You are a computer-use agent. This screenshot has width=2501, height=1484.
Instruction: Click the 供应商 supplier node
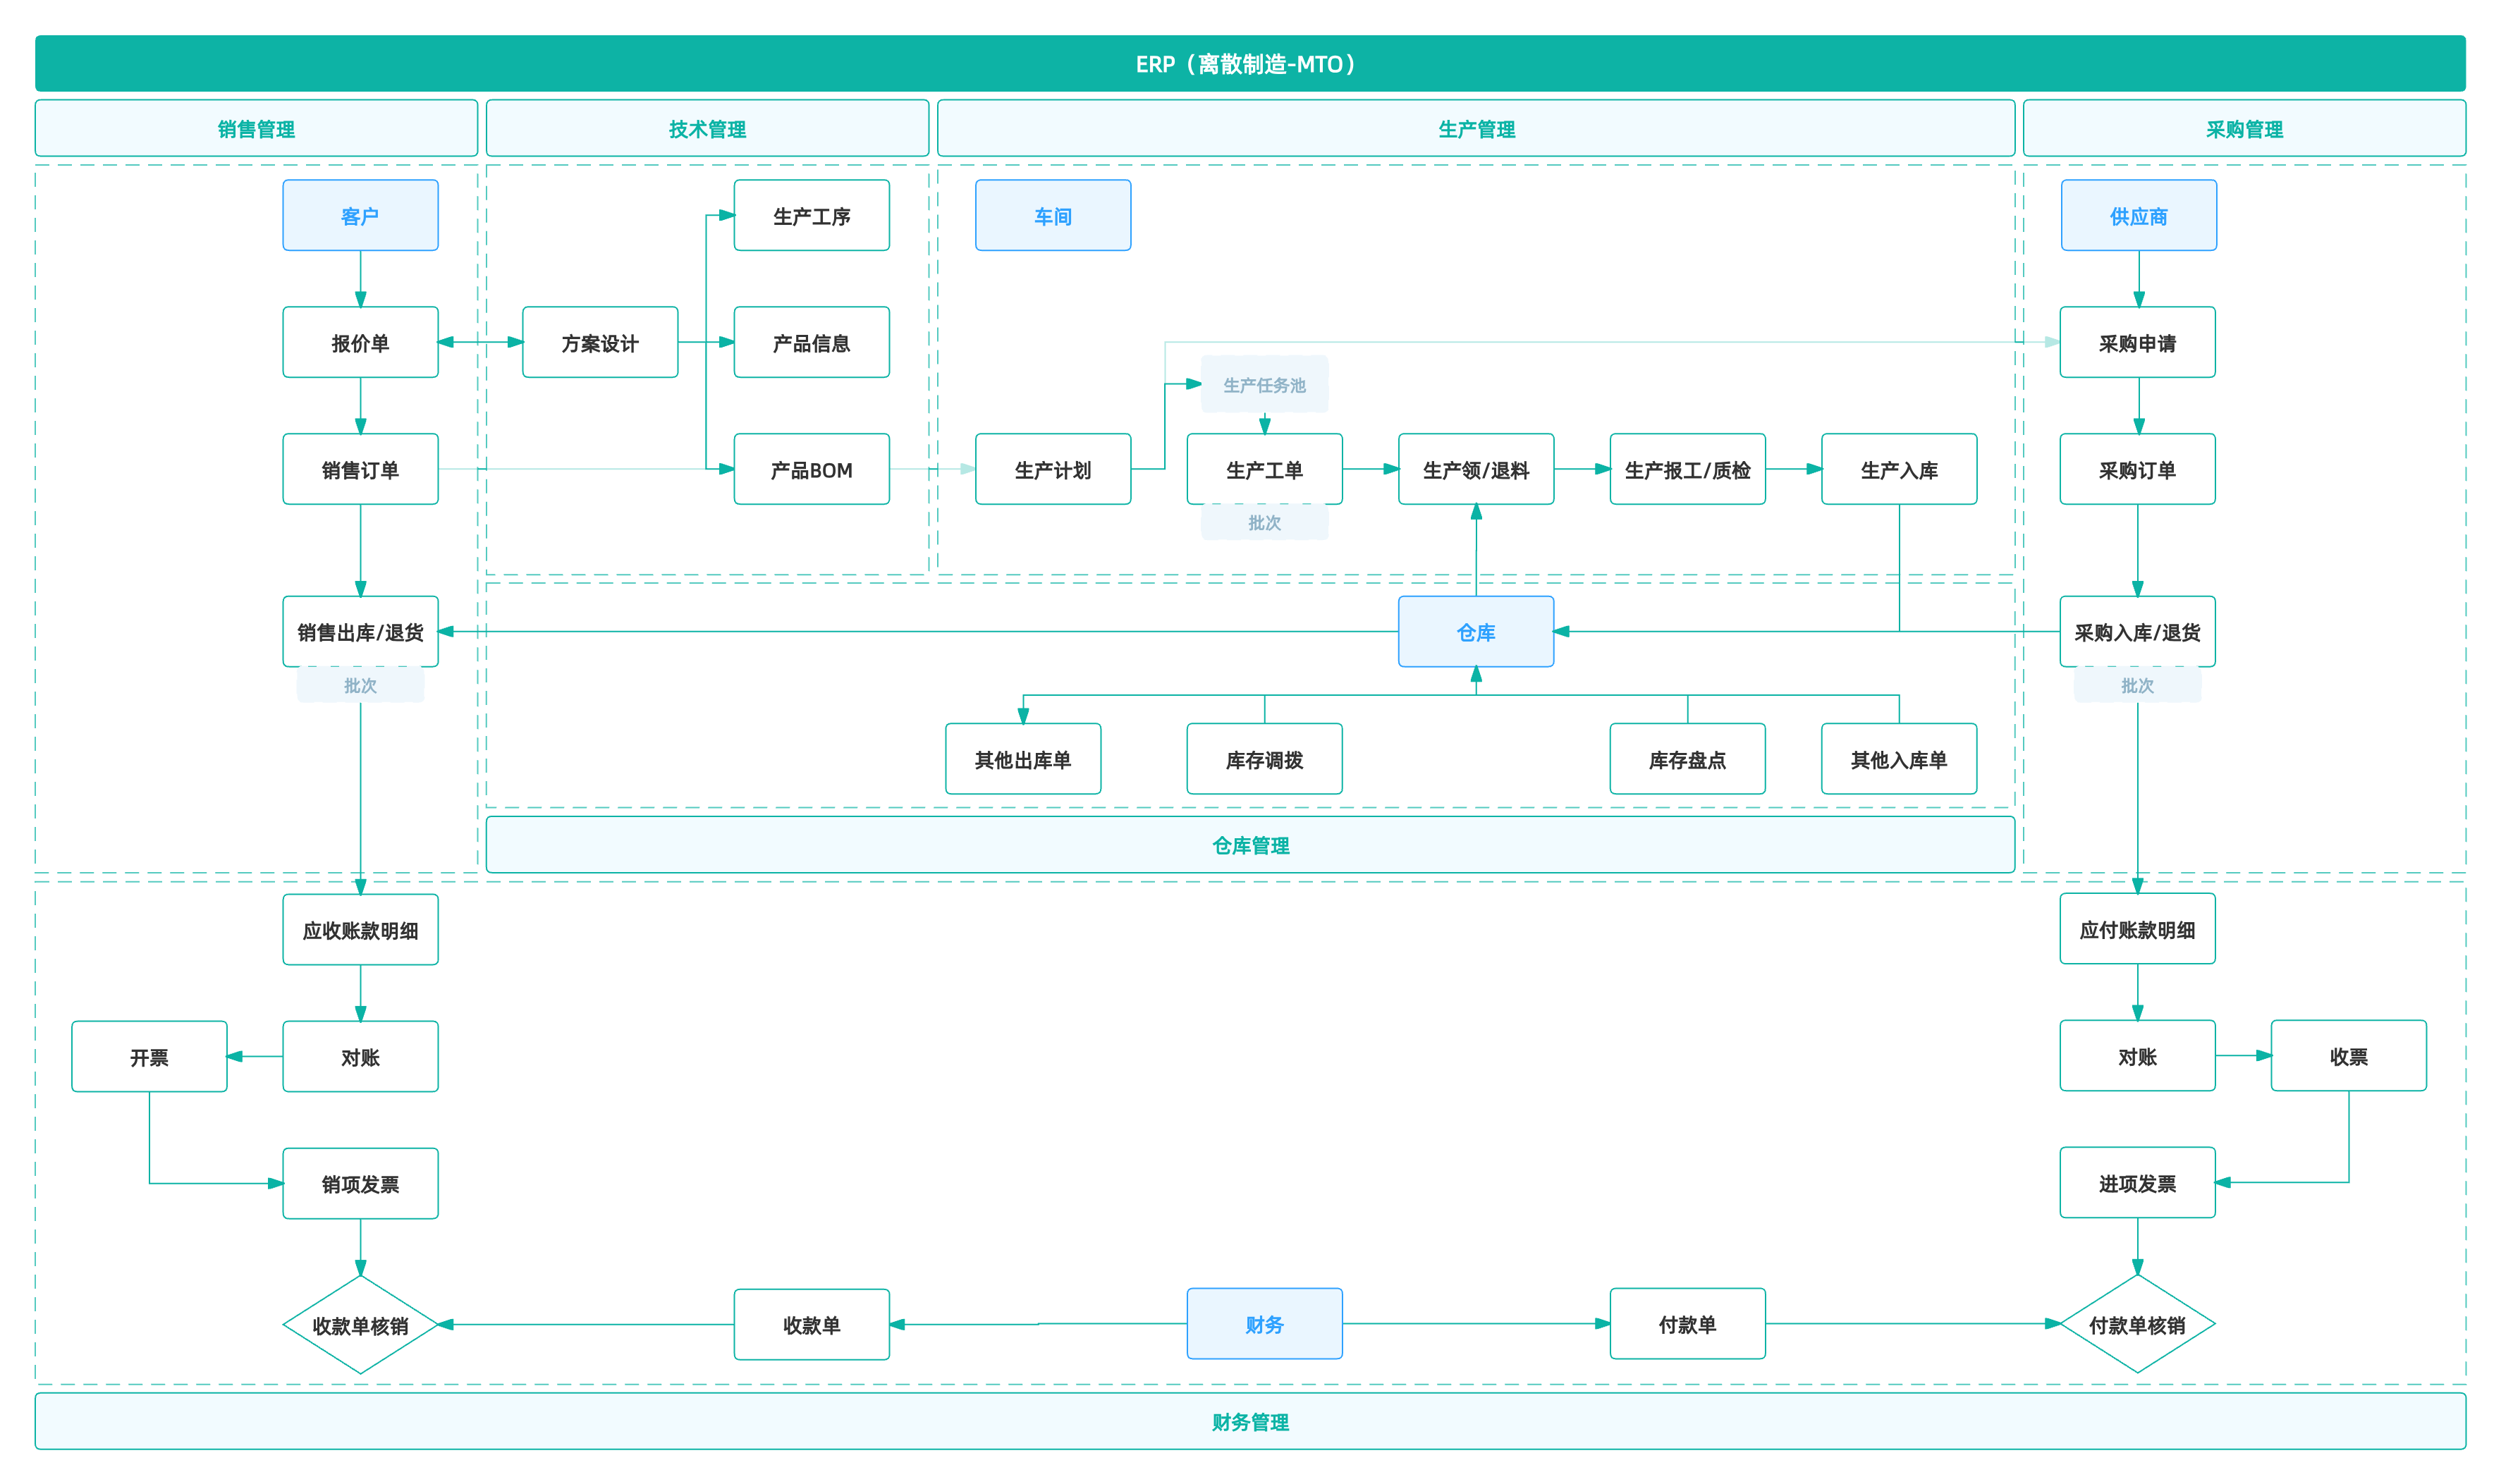pos(2138,215)
